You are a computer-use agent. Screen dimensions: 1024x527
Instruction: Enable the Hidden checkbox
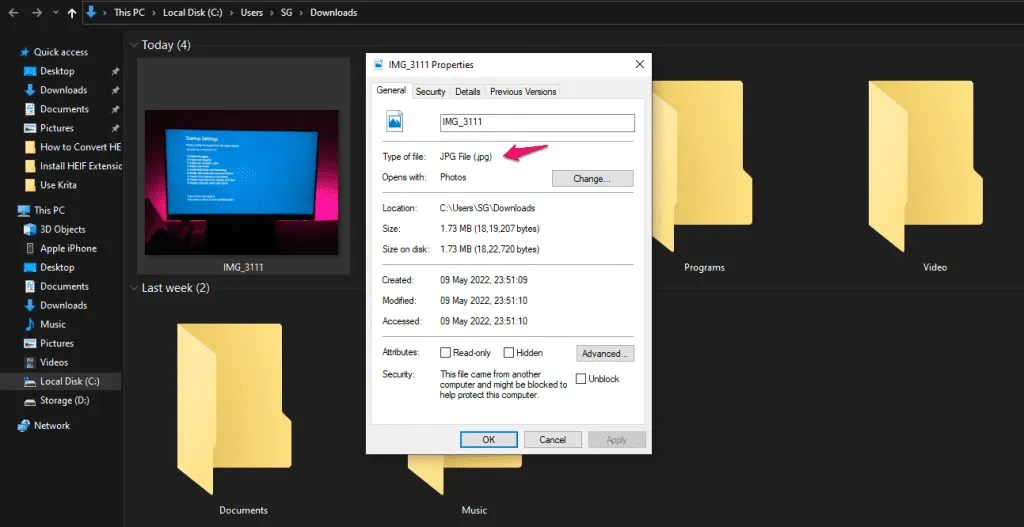click(x=509, y=353)
